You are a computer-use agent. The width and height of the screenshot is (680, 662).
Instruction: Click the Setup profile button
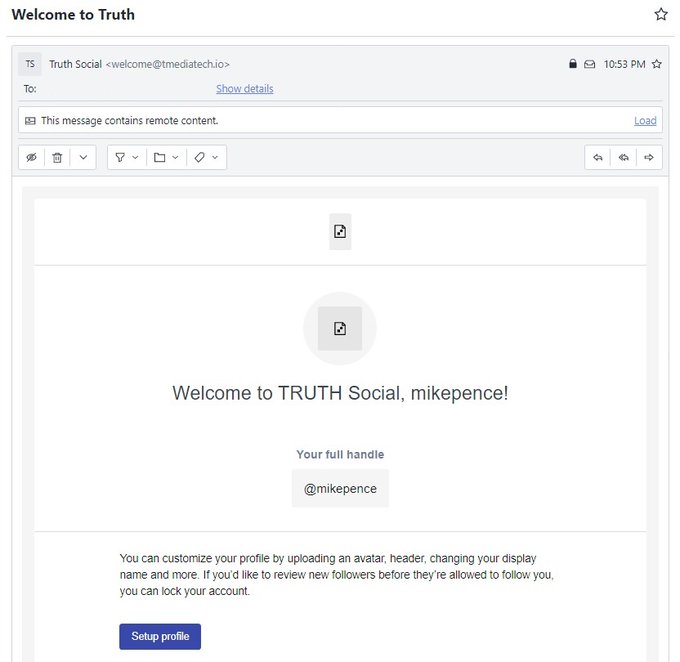[160, 636]
